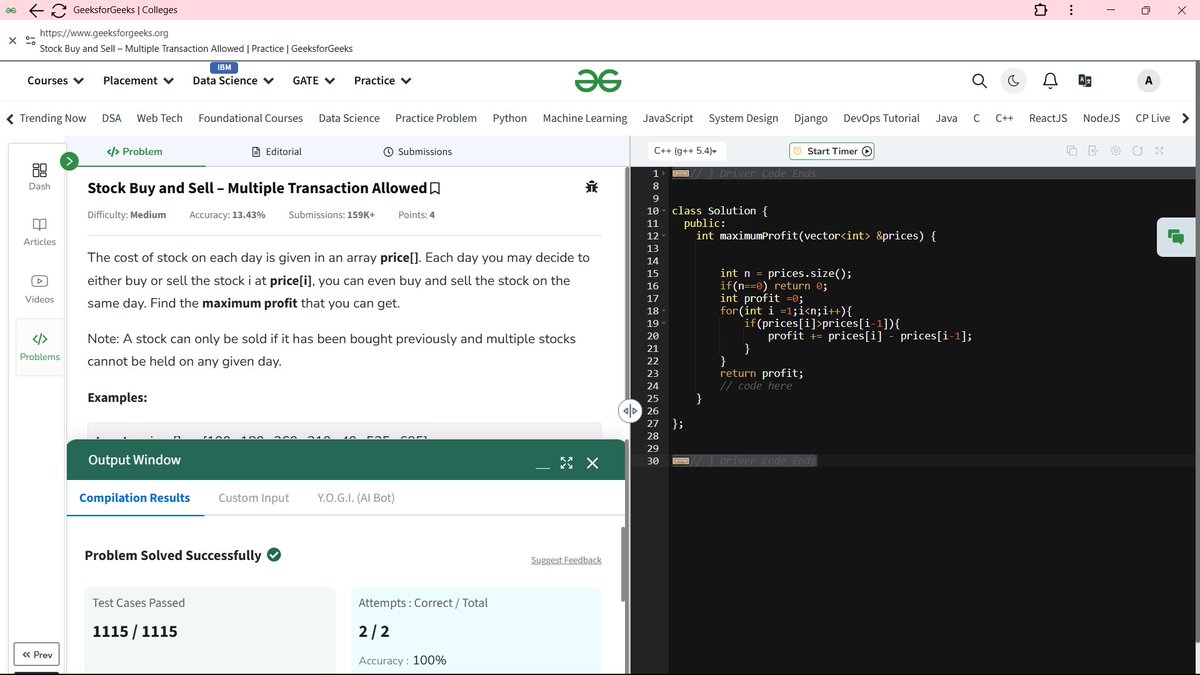Expand the editor to fullscreen
1200x675 pixels.
coord(1159,151)
